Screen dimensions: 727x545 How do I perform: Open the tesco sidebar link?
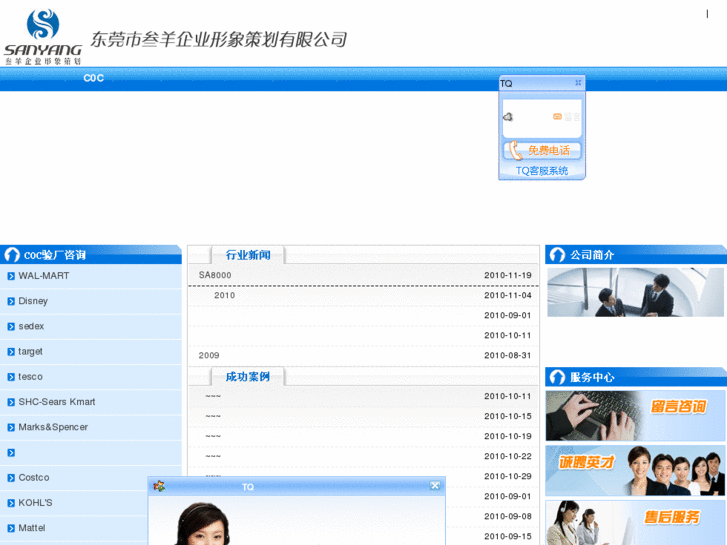(x=30, y=377)
